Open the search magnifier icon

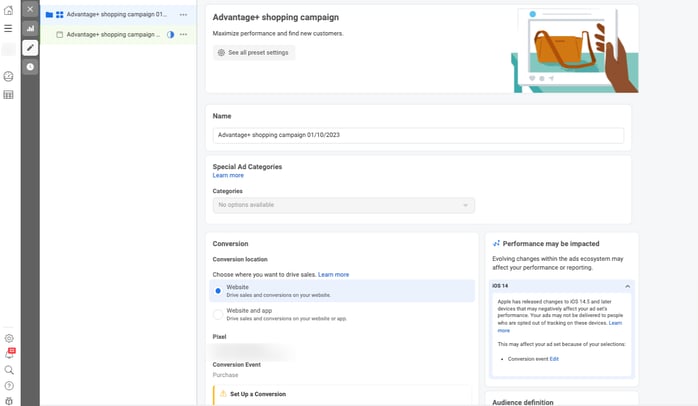coord(9,370)
